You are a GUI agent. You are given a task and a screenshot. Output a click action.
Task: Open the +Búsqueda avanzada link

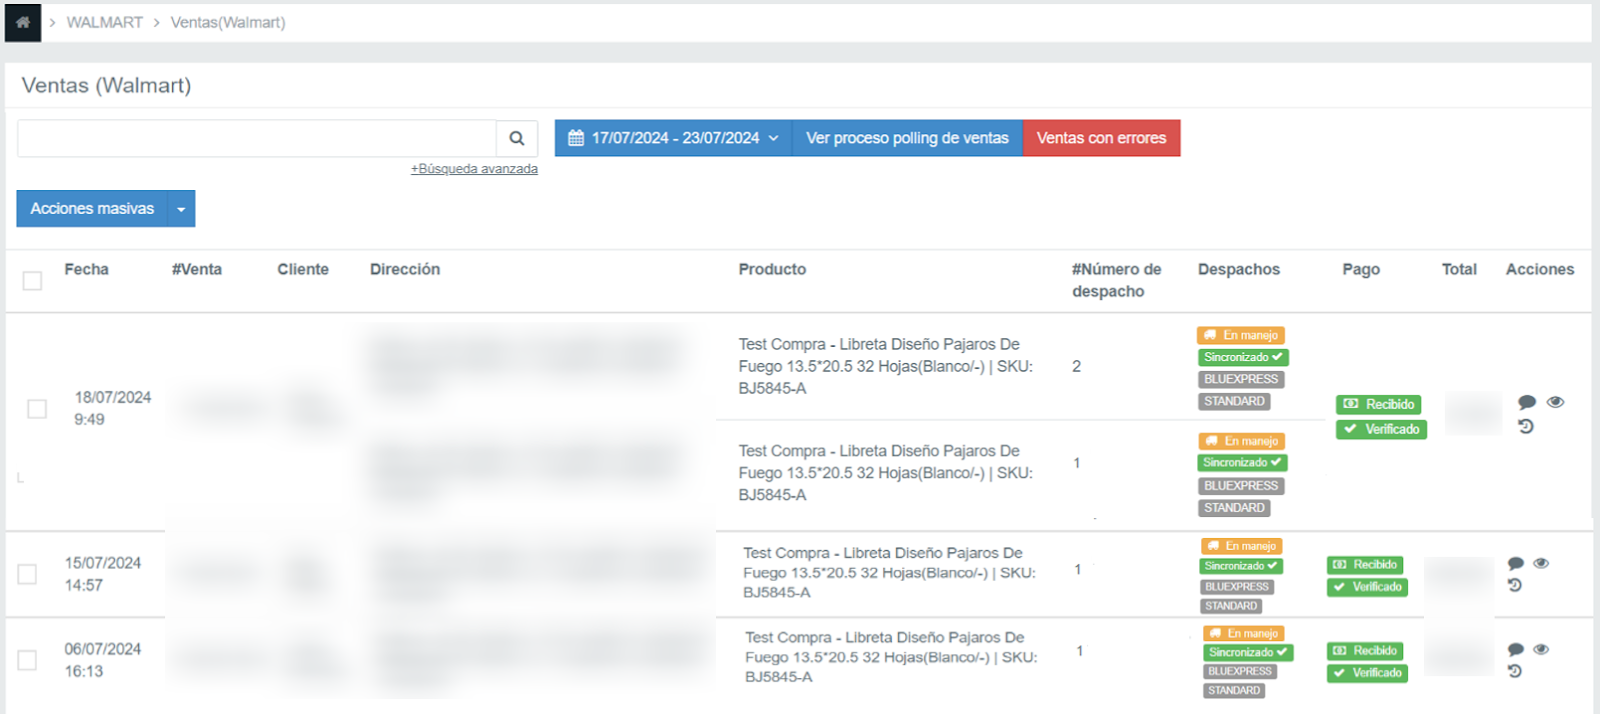(x=474, y=169)
